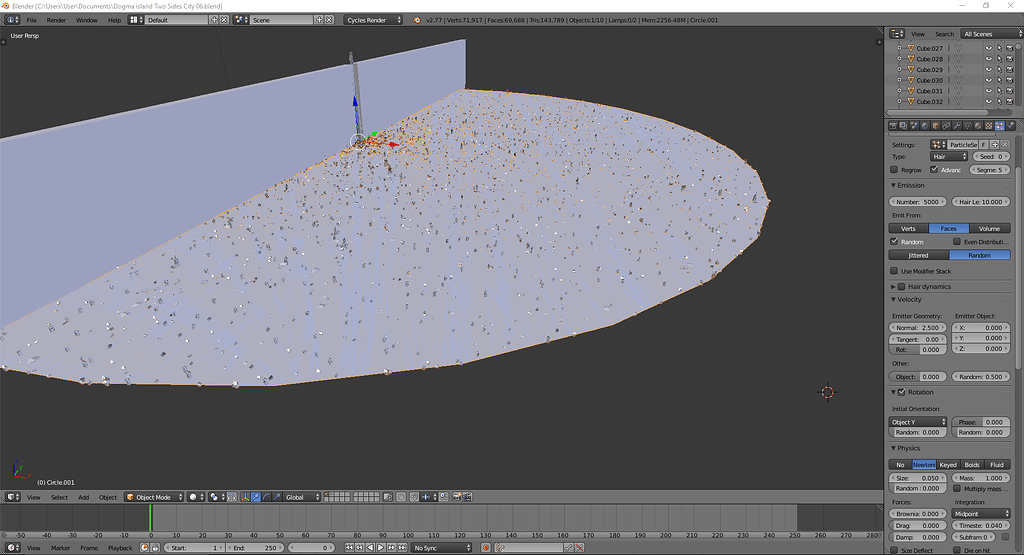The height and width of the screenshot is (555, 1024).
Task: Click the OpenGL render image camera icon
Action: pos(456,497)
